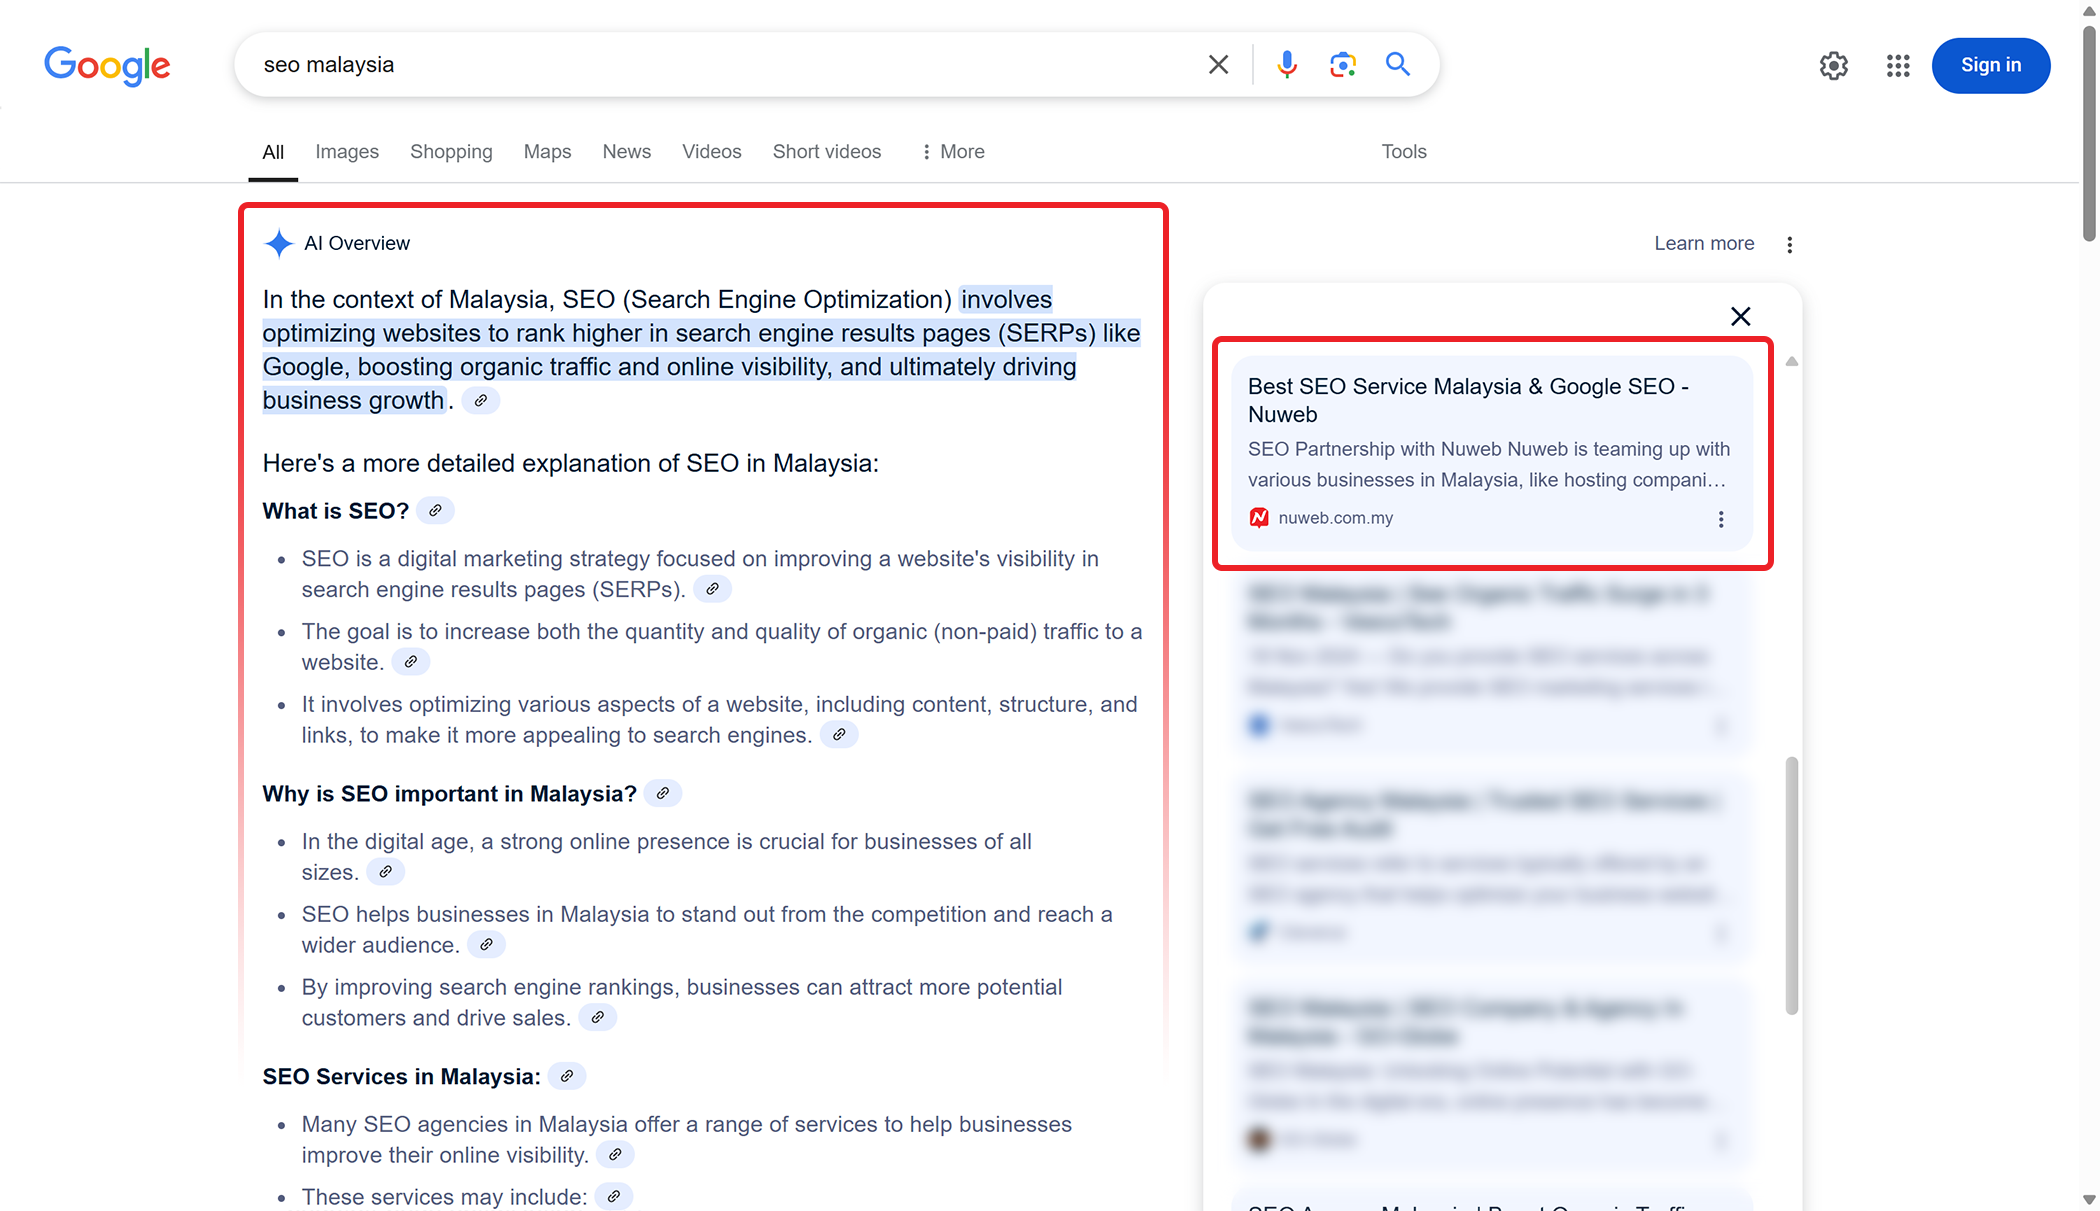Click inside the seo malaysia search field
This screenshot has width=2100, height=1211.
tap(700, 65)
